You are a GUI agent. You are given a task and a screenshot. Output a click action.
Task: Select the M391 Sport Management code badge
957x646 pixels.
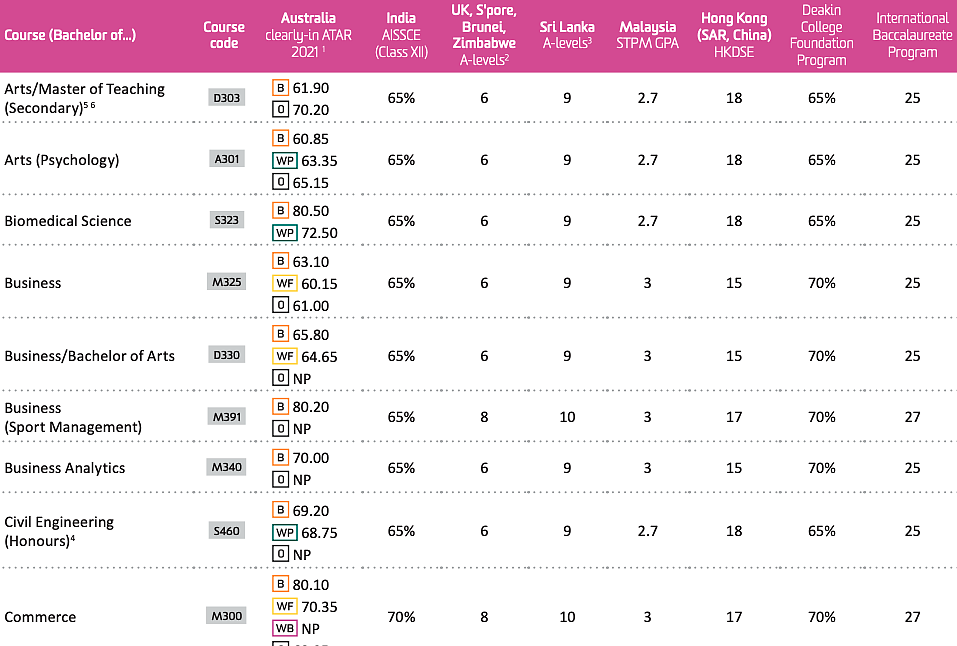[226, 417]
